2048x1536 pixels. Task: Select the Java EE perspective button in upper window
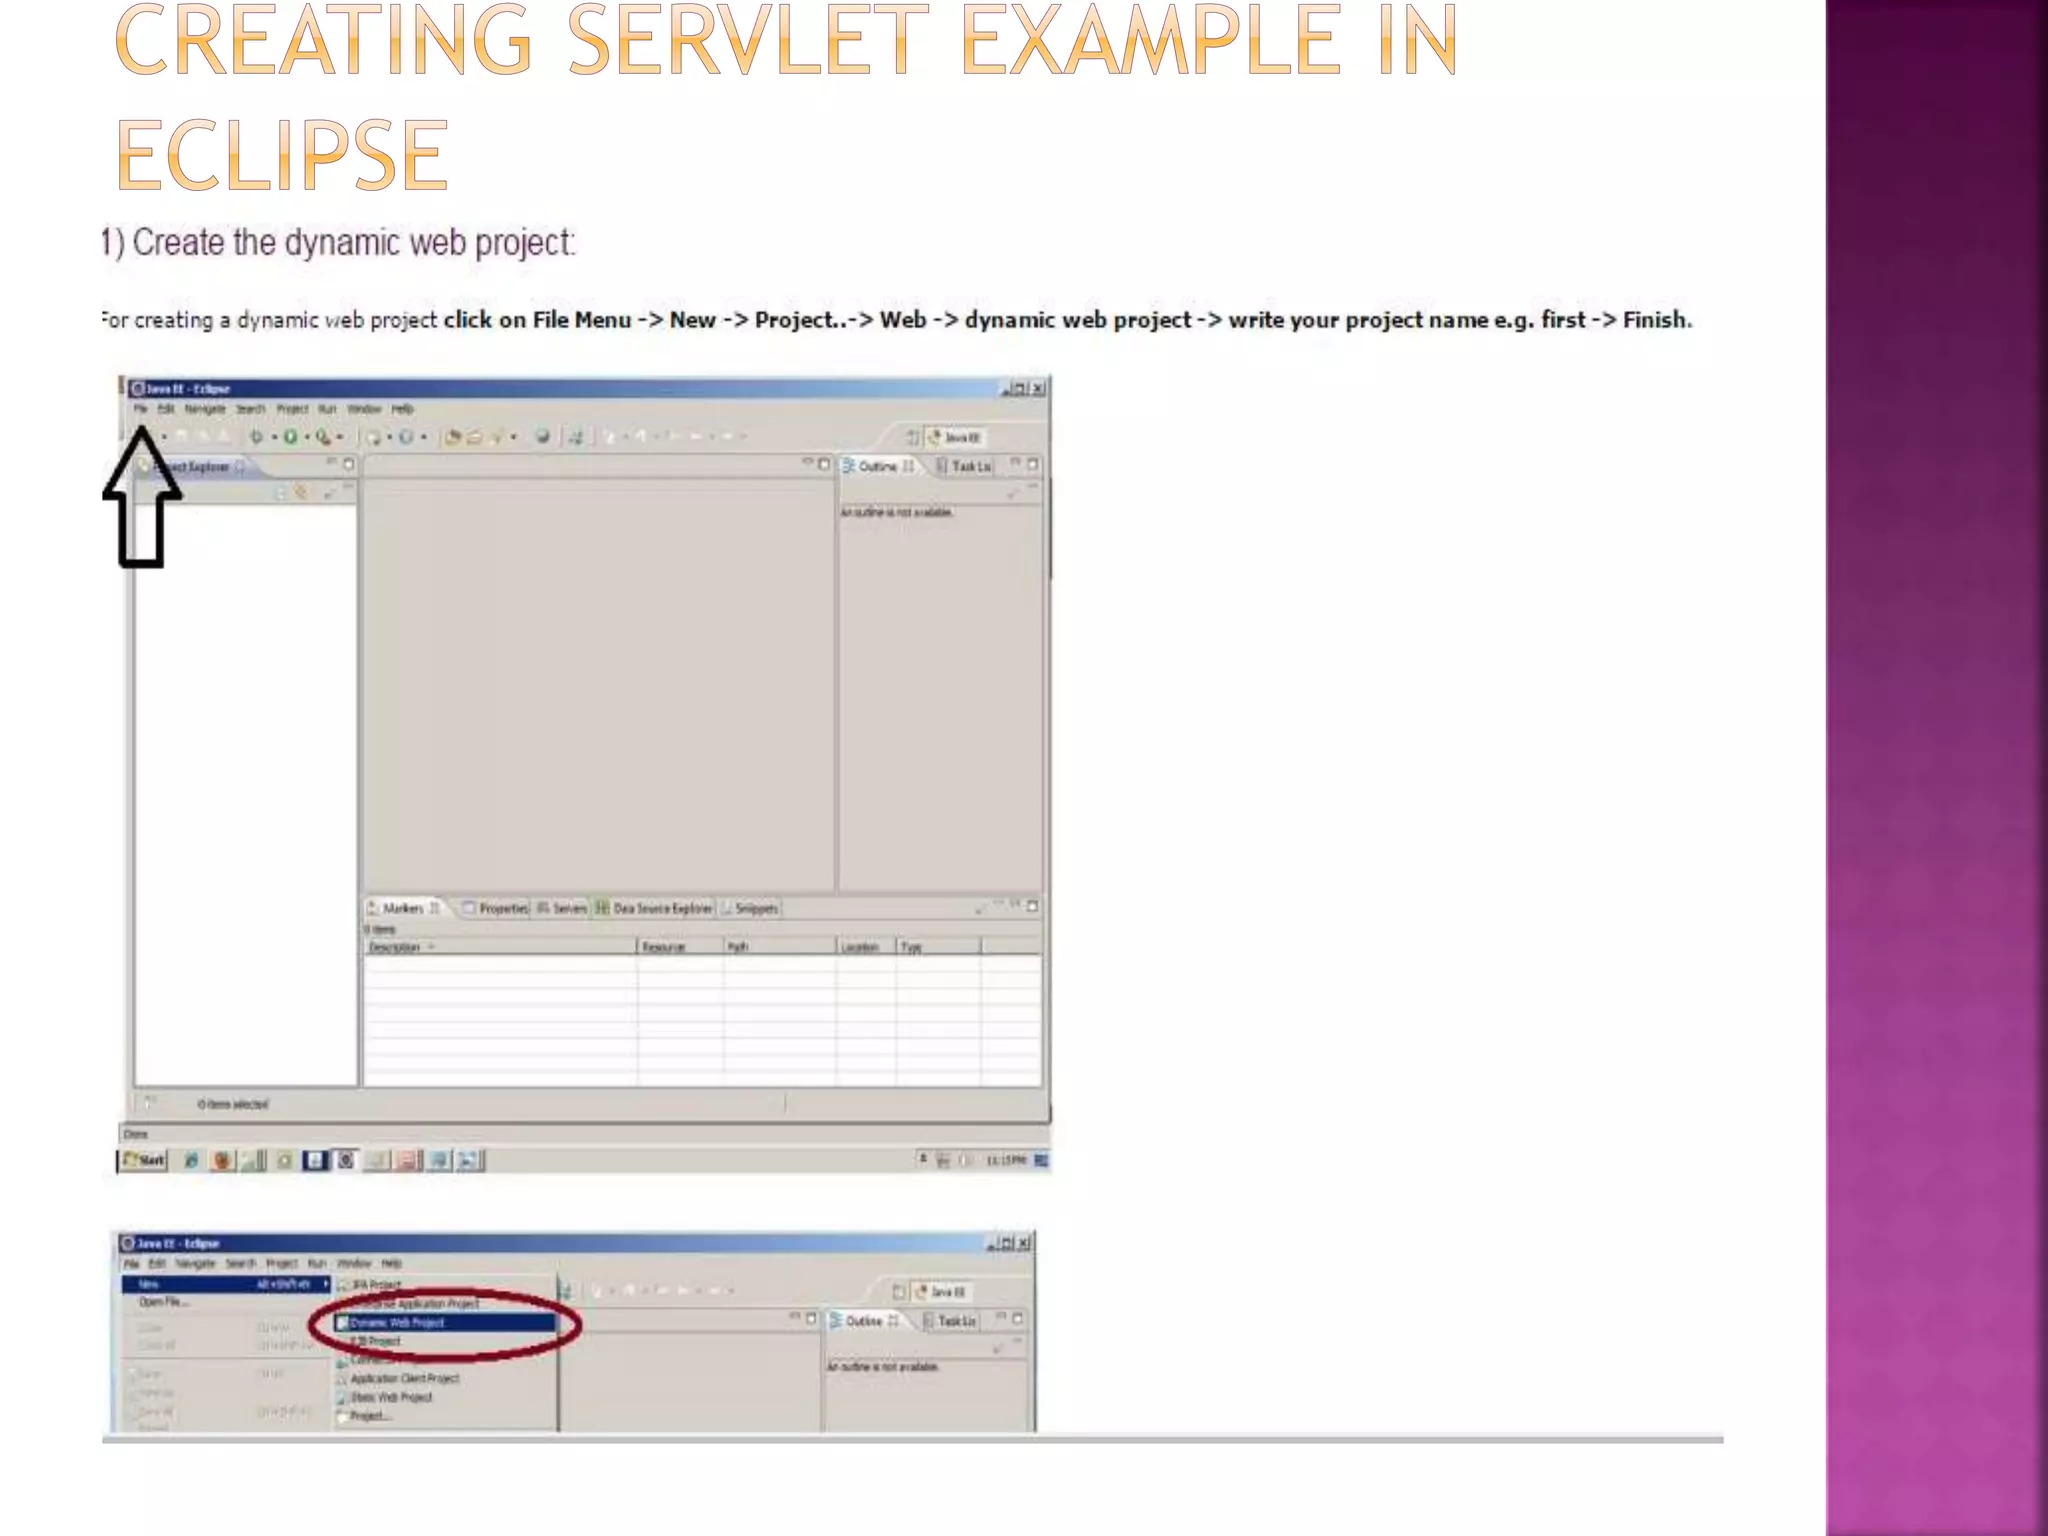955,437
